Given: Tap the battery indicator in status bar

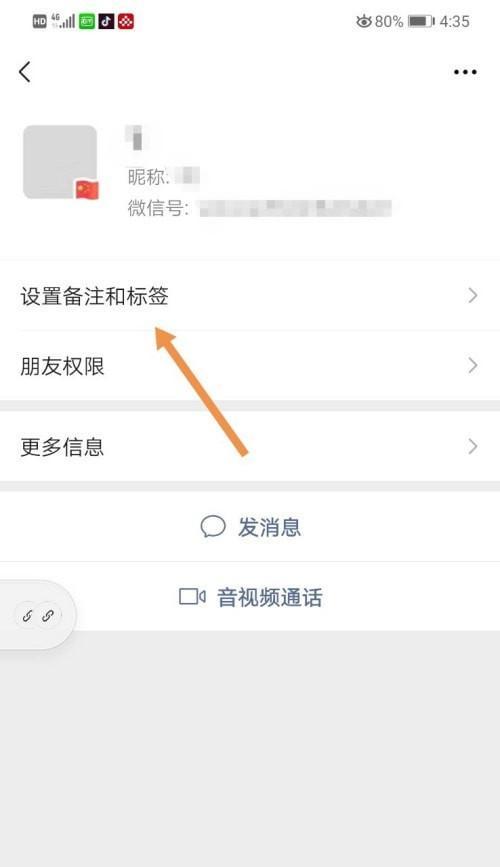Looking at the screenshot, I should pos(421,22).
